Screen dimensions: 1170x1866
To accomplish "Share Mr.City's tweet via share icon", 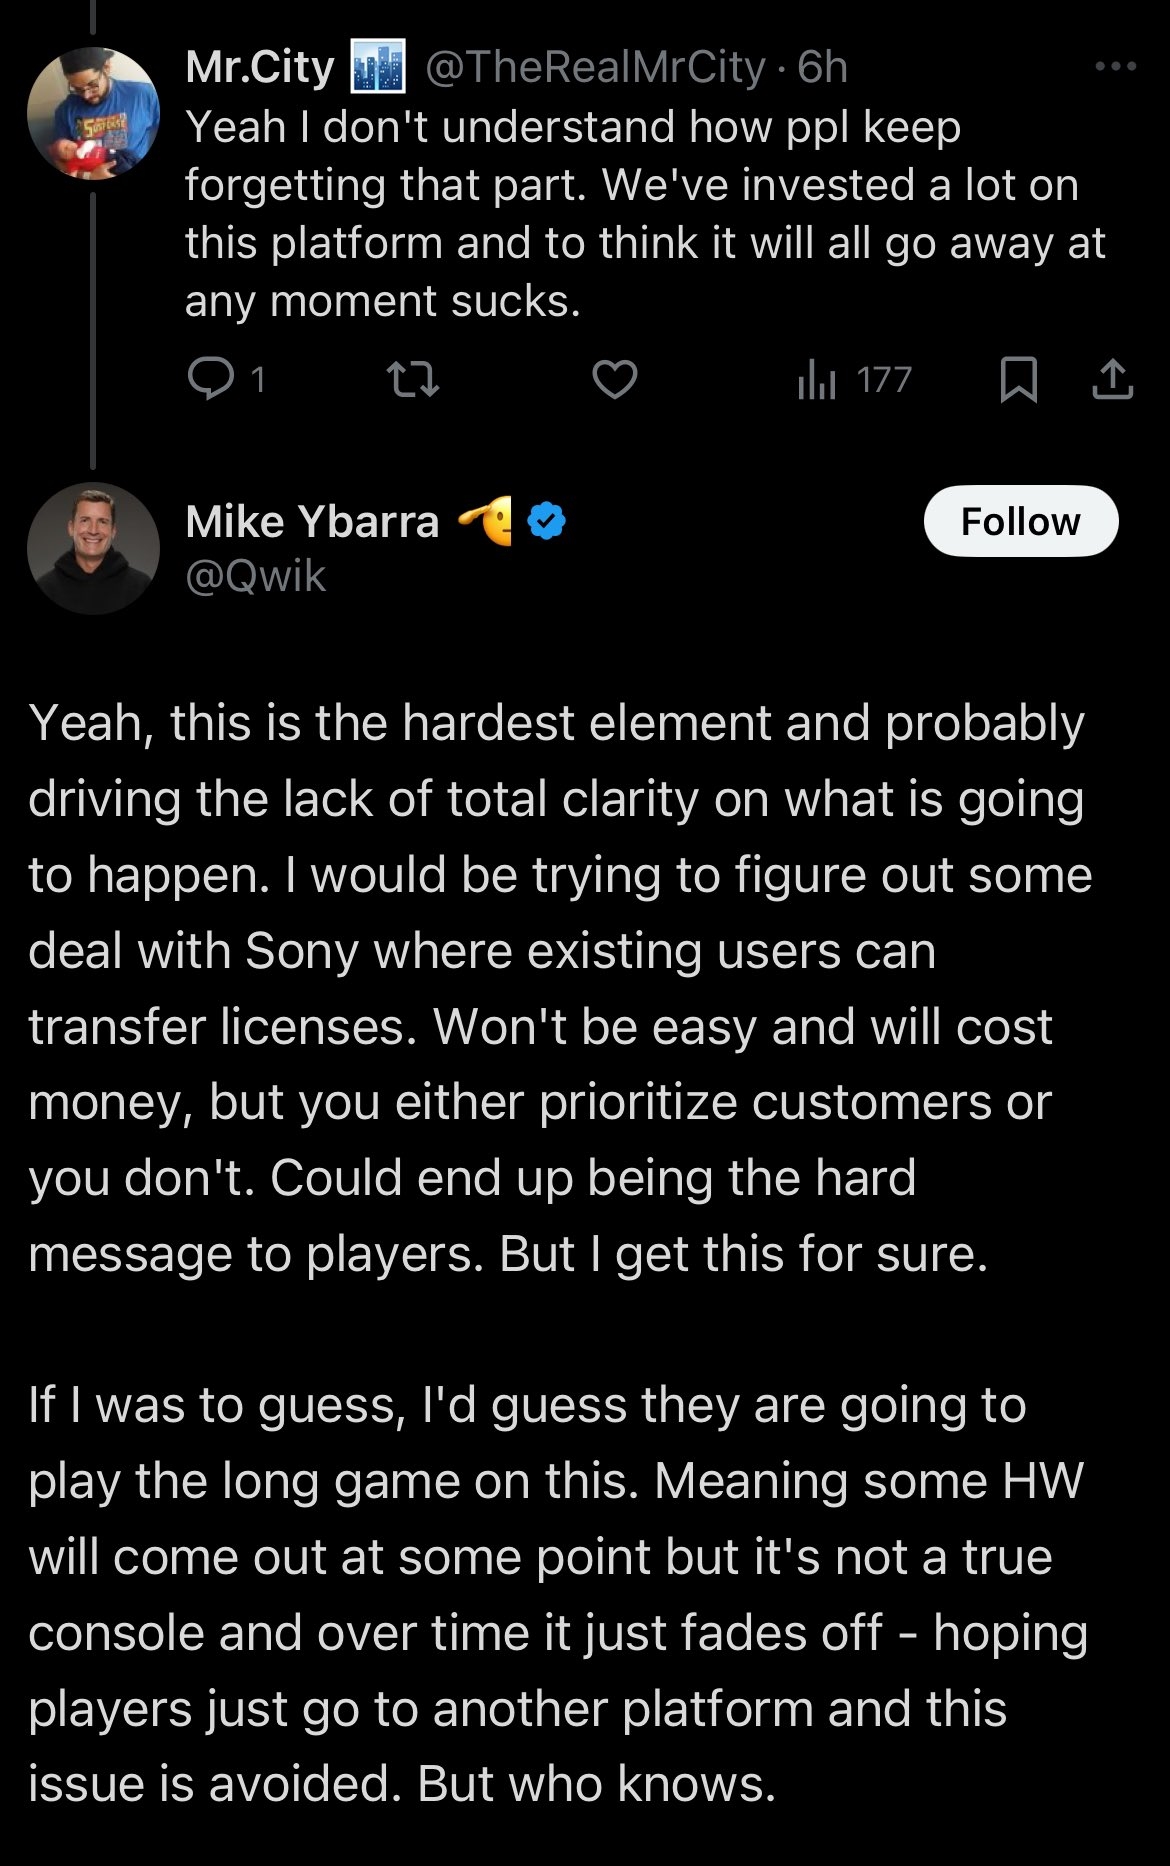I will [x=1112, y=380].
